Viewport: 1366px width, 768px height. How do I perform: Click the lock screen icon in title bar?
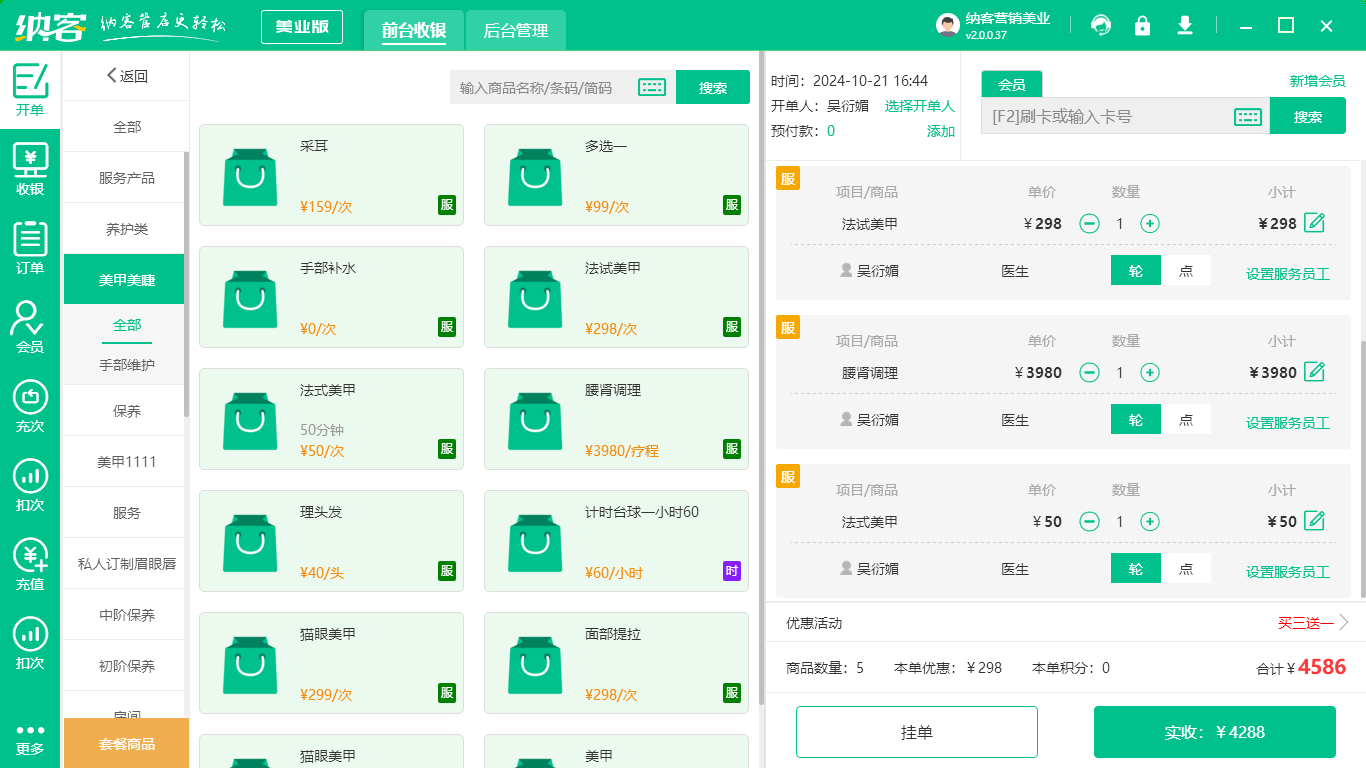[x=1143, y=25]
